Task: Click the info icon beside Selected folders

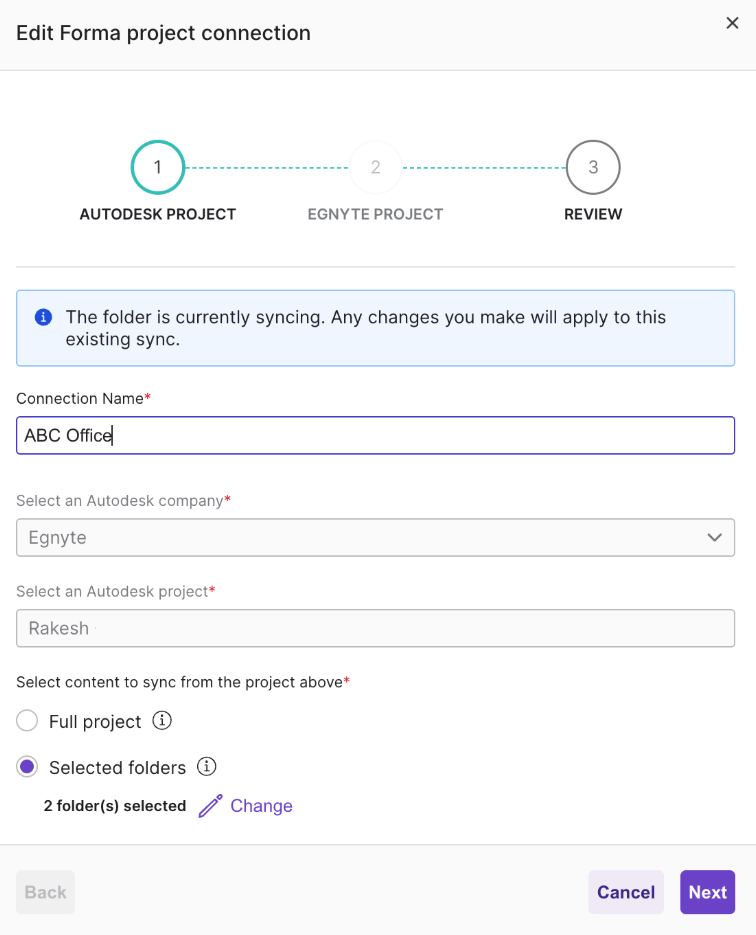Action: [207, 767]
